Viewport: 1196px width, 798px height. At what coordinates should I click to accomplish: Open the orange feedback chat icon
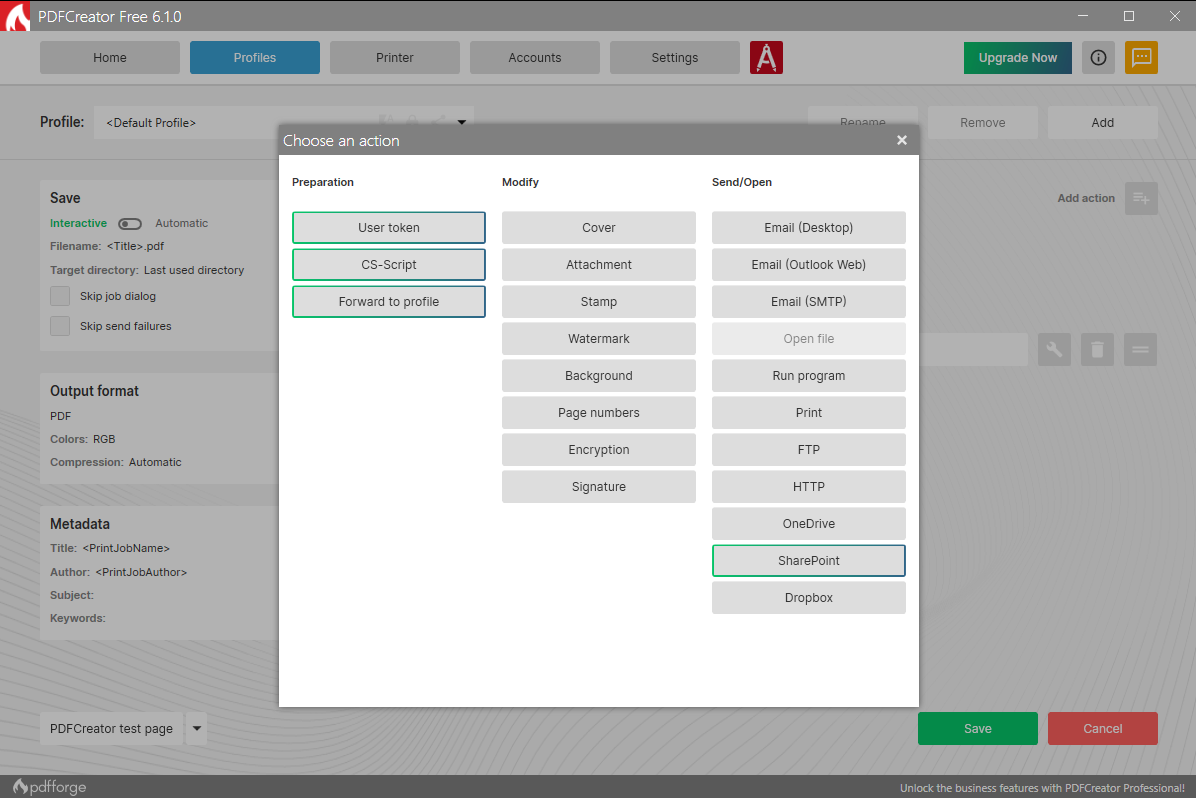pos(1141,58)
